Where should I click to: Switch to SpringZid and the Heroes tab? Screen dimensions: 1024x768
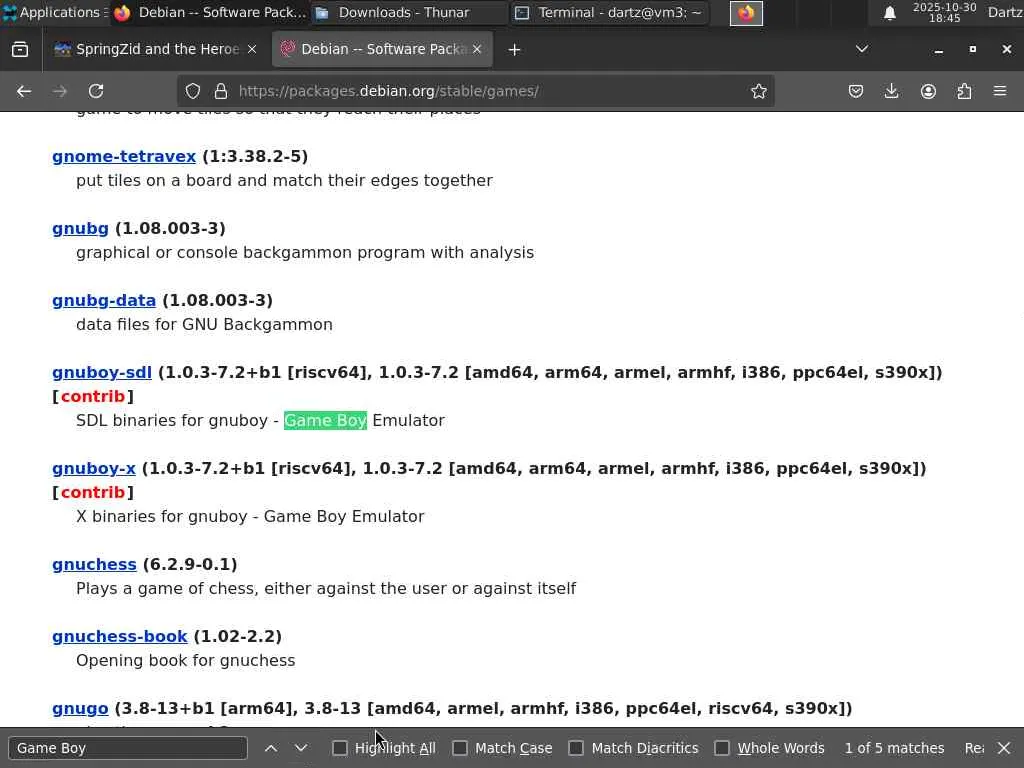pyautogui.click(x=157, y=50)
